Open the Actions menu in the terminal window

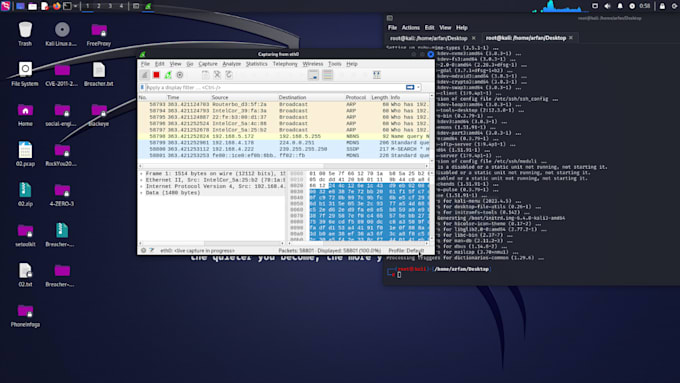tap(410, 28)
